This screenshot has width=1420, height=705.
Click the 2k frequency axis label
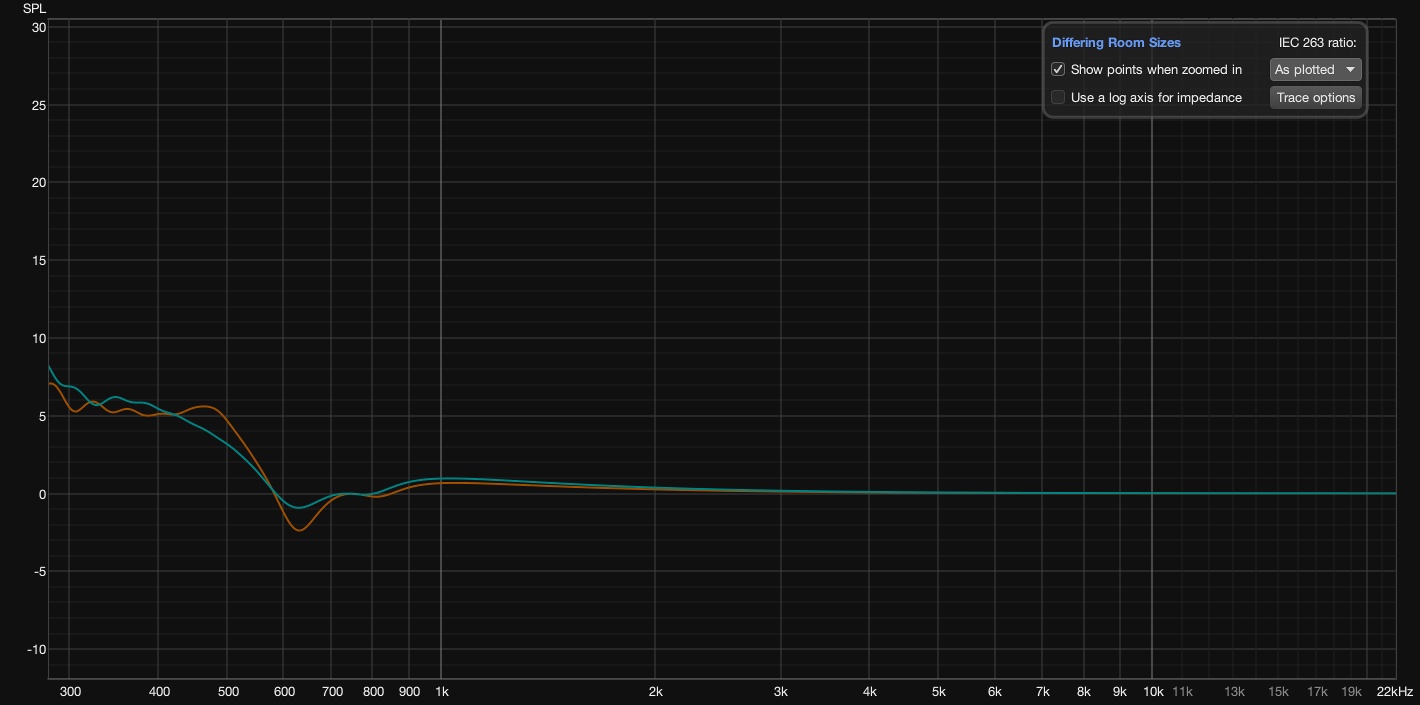tap(655, 692)
